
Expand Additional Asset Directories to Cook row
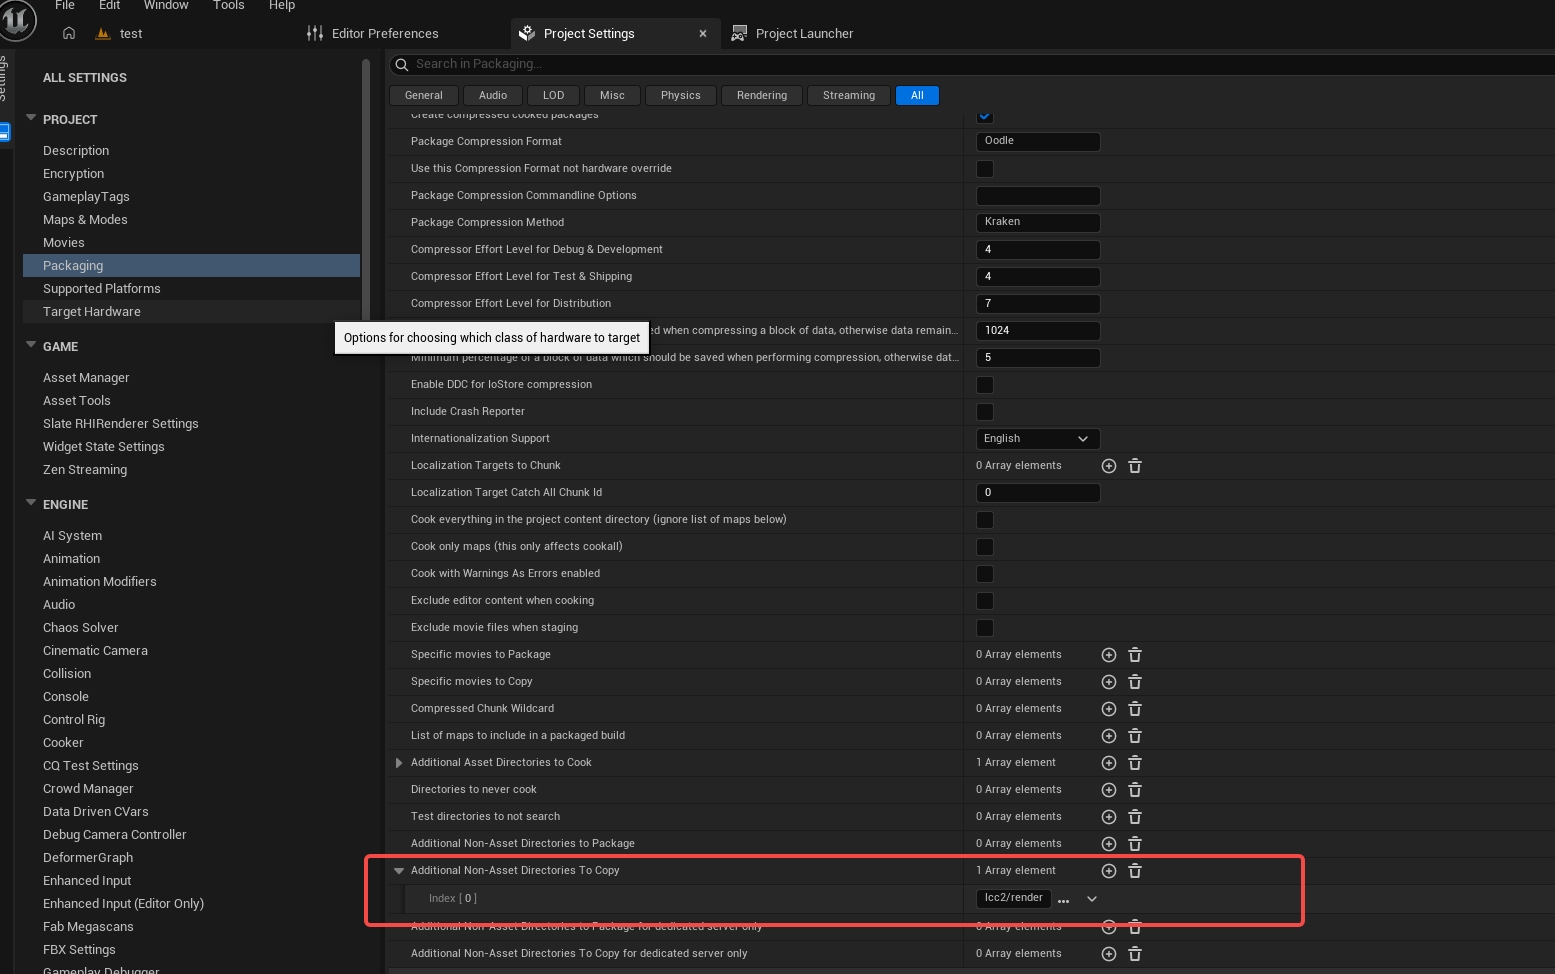399,763
